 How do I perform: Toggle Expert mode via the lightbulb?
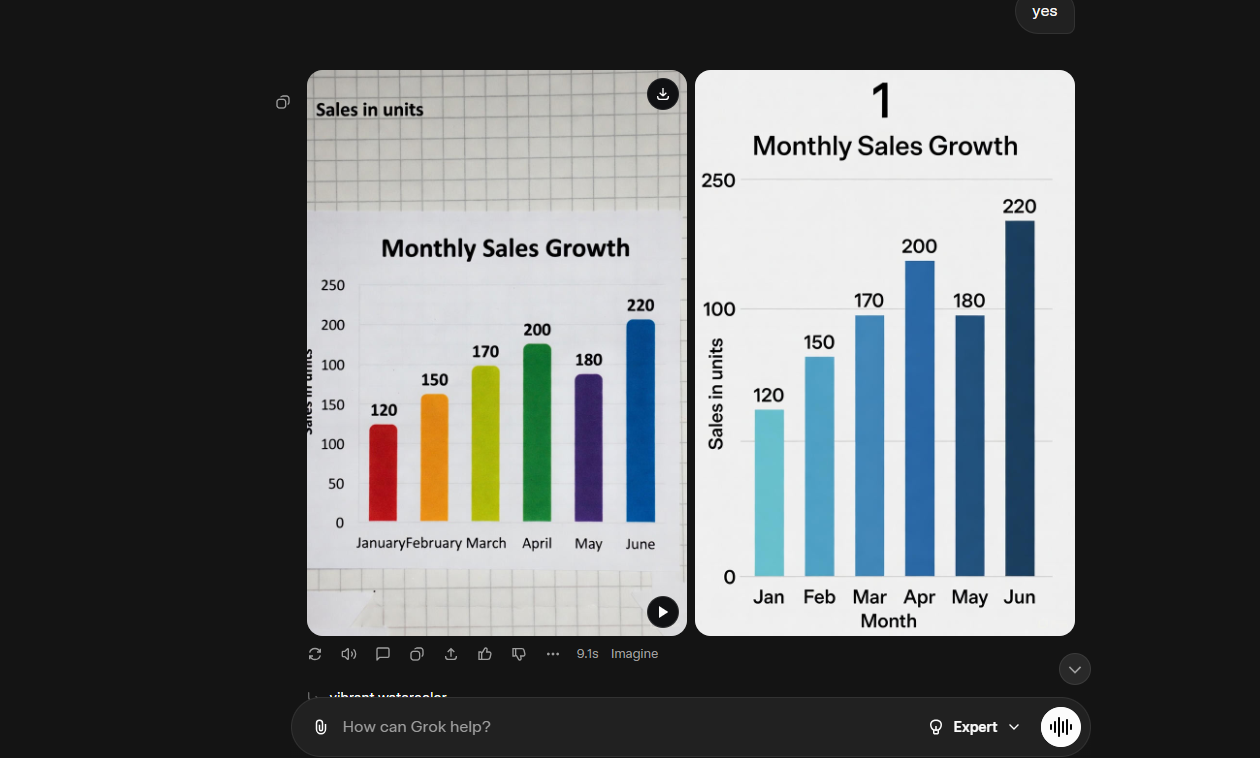pos(936,727)
